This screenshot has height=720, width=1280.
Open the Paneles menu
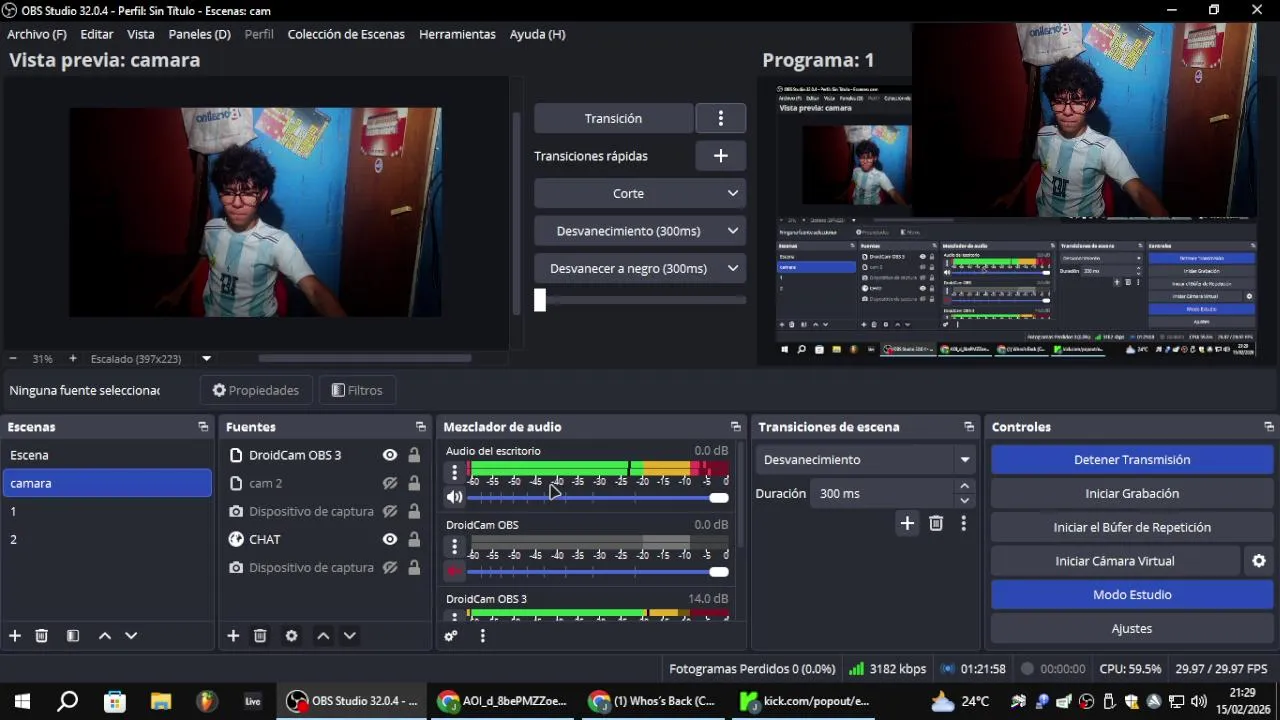[x=200, y=34]
